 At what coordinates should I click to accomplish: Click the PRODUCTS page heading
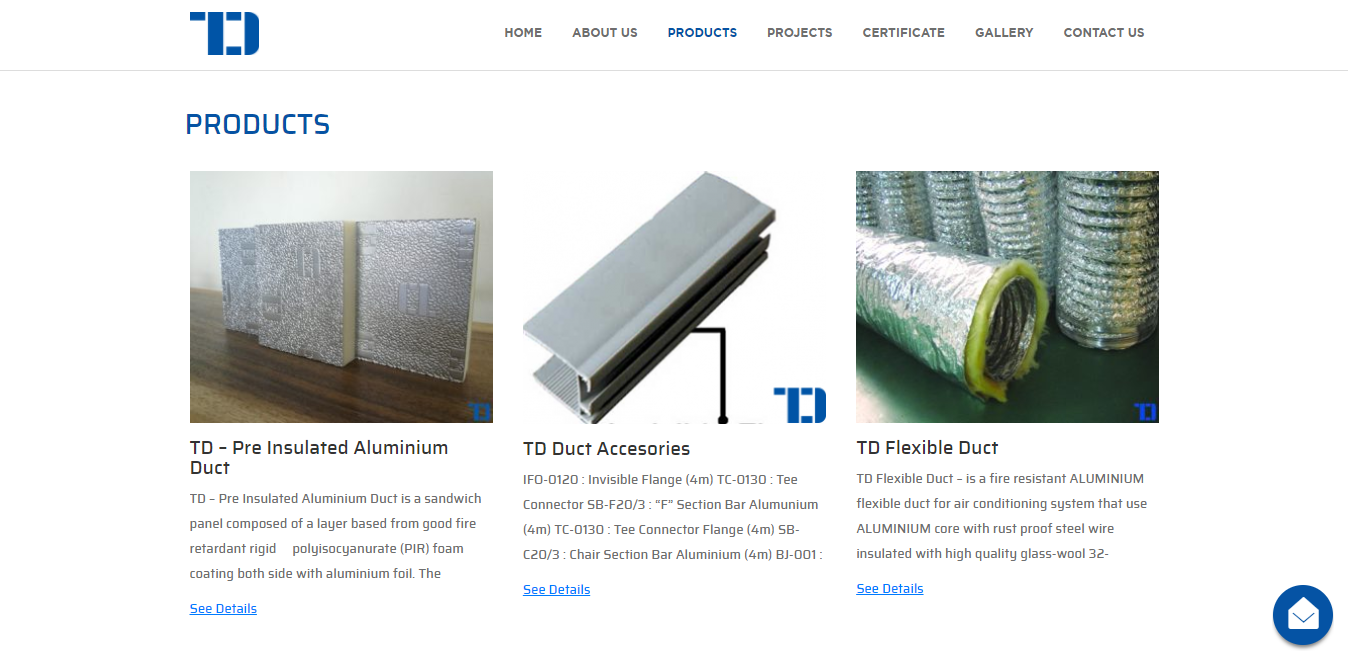257,125
